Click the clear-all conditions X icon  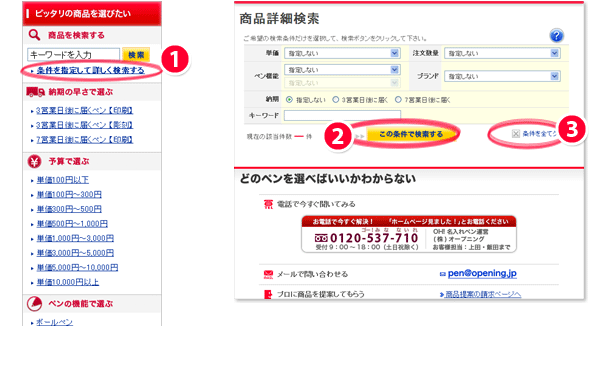pos(516,134)
